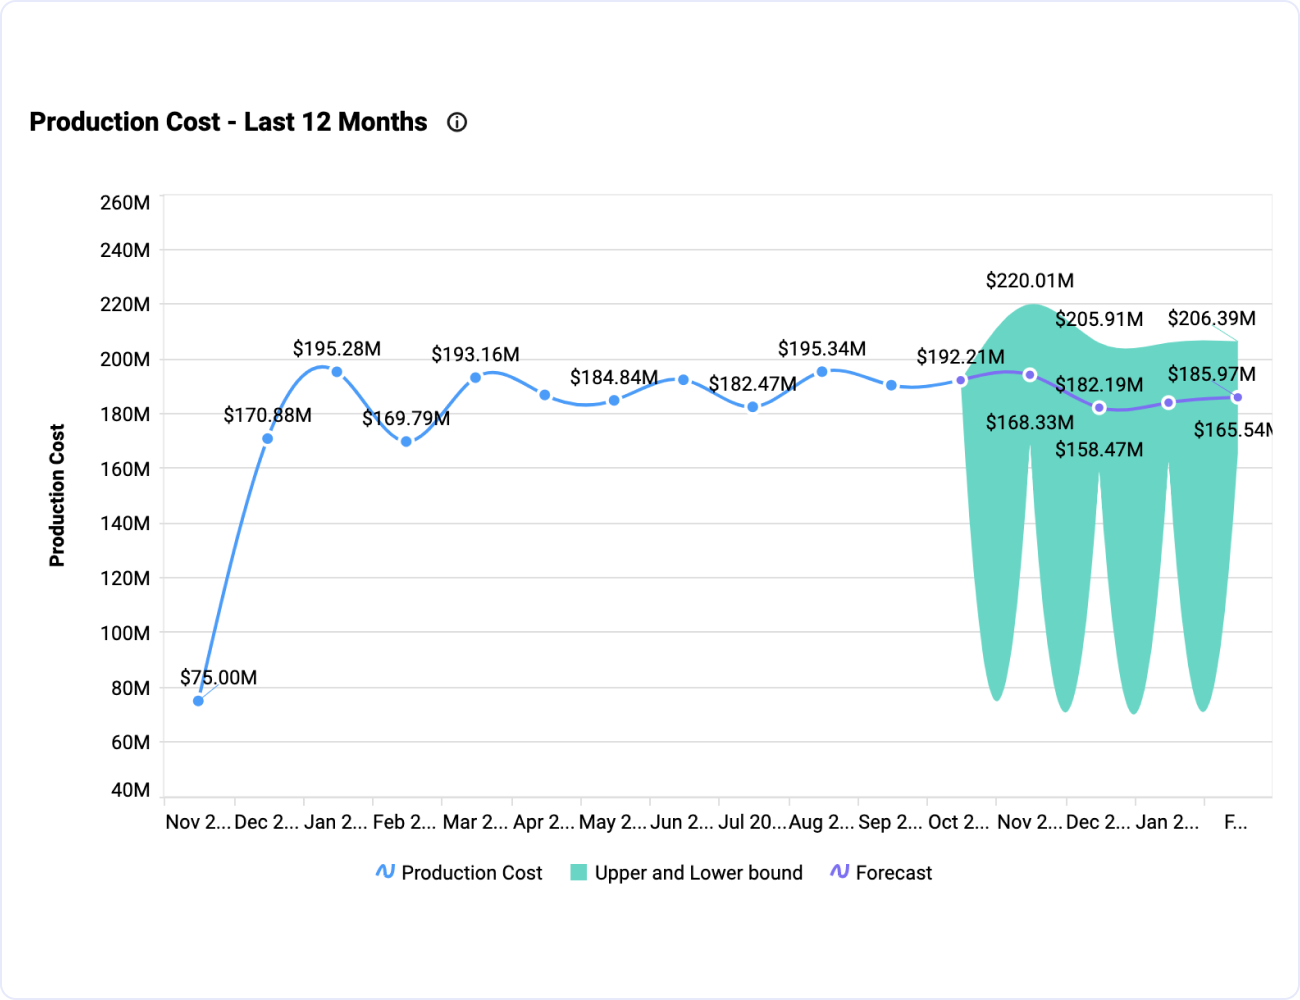Click the Production Cost - Last 12 Months title

[228, 122]
